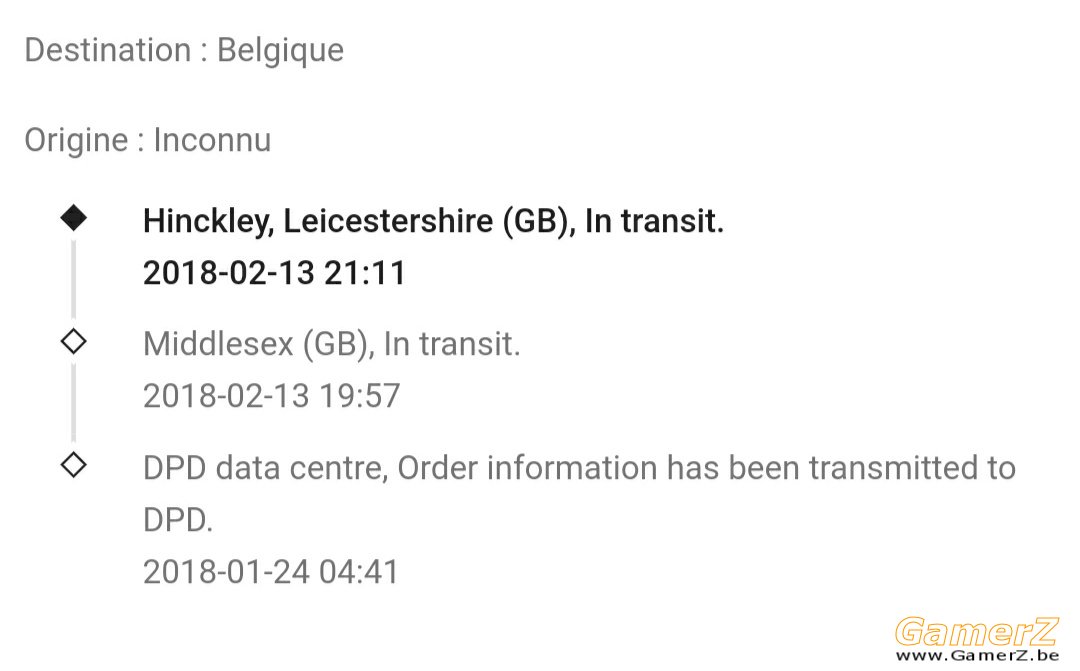Click the 2018-02-13 19:57 timestamp
Viewport: 1080px width, 671px height.
coord(271,396)
